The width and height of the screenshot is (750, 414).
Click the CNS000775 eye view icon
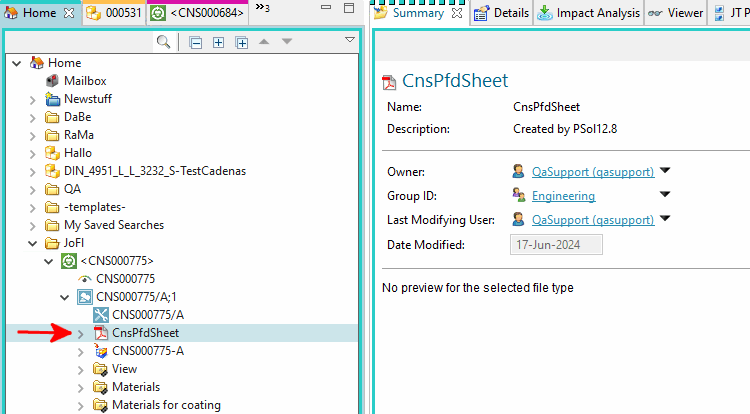85,279
